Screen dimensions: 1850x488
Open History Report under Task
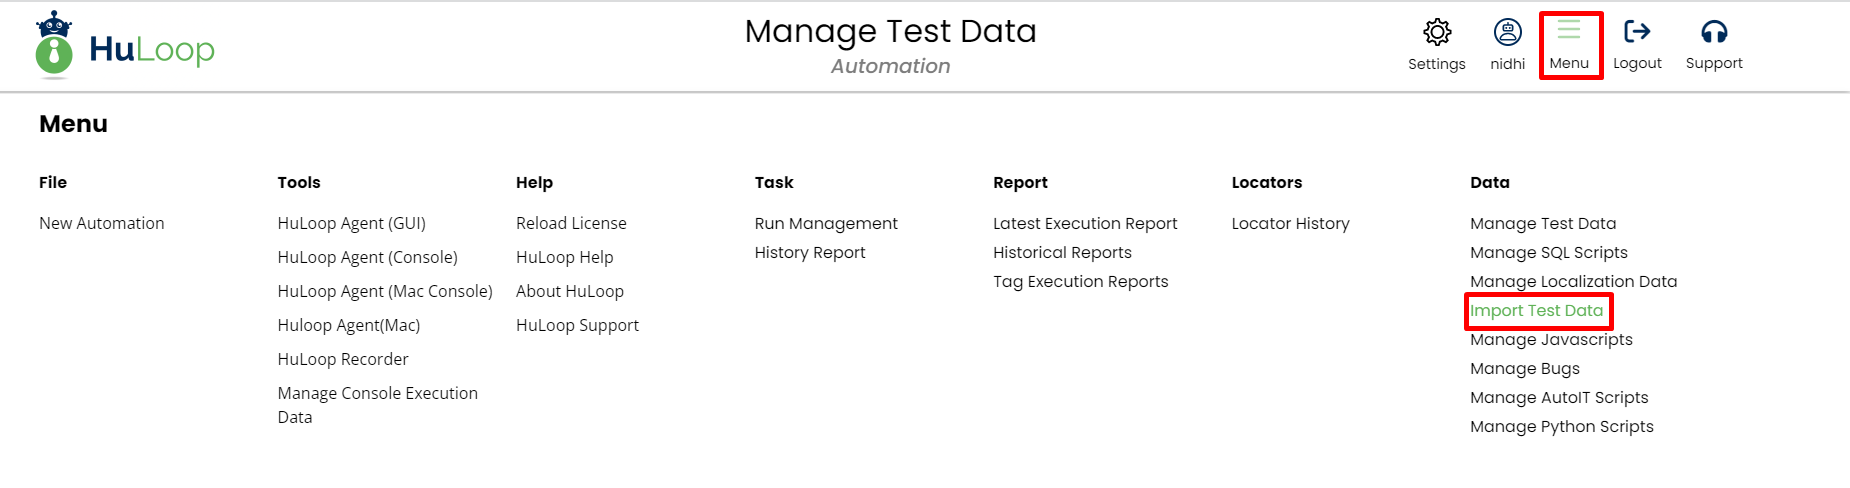pos(810,252)
